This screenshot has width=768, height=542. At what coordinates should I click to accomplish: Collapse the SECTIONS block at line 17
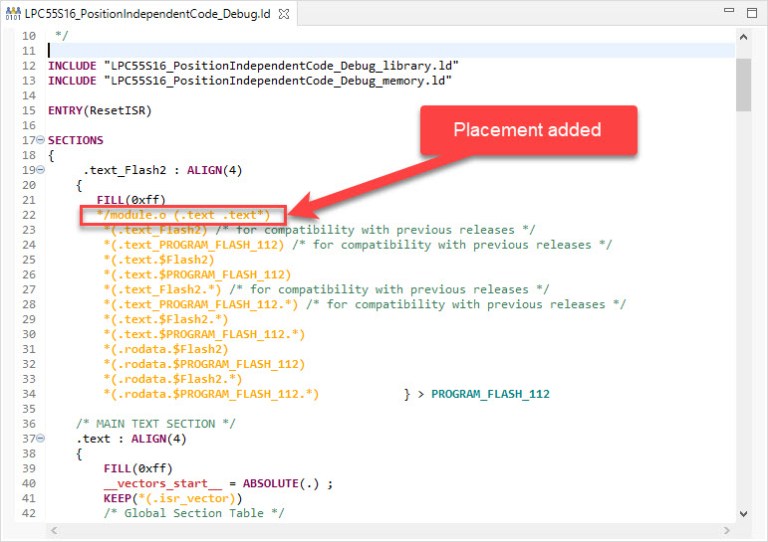[40, 140]
